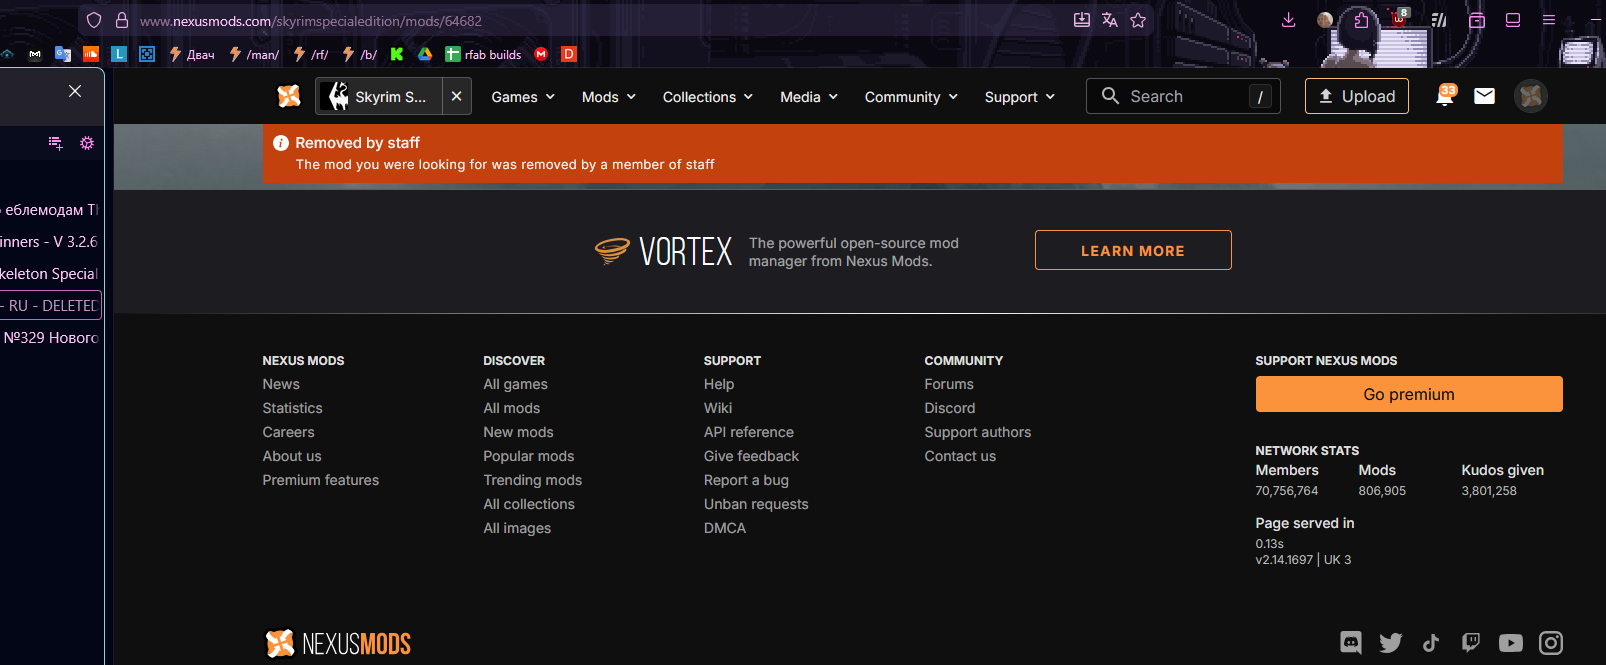The width and height of the screenshot is (1606, 665).
Task: Close the sidebar with the X icon
Action: pos(75,91)
